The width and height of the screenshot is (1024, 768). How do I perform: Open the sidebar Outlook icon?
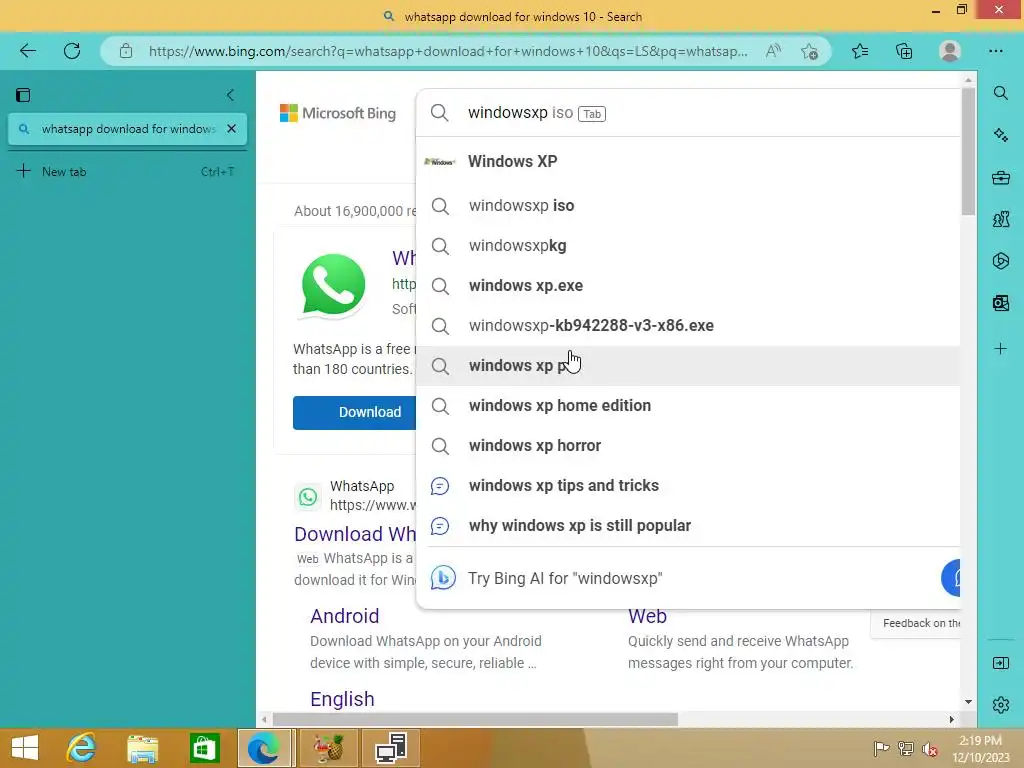(1000, 302)
